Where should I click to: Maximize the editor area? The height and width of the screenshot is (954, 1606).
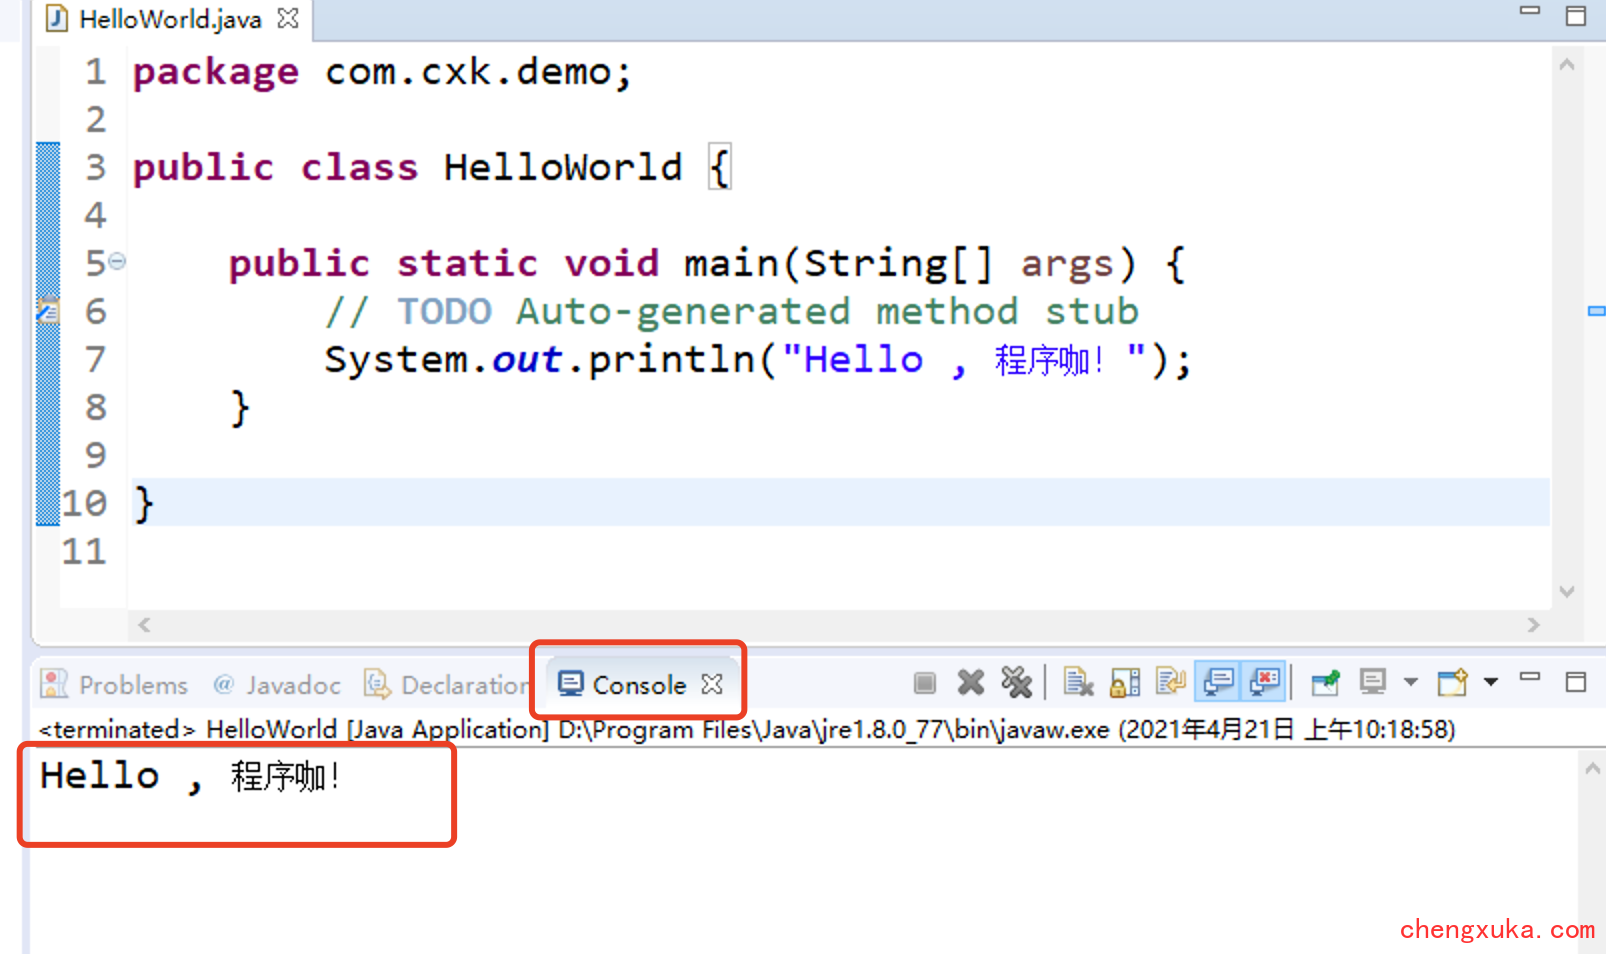point(1576,15)
